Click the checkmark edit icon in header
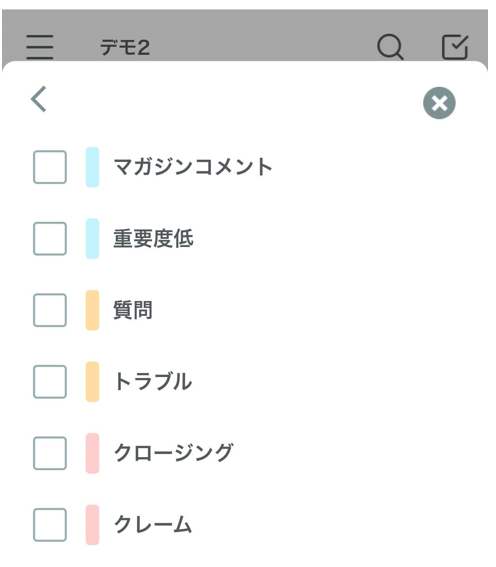496x567 pixels. click(455, 47)
